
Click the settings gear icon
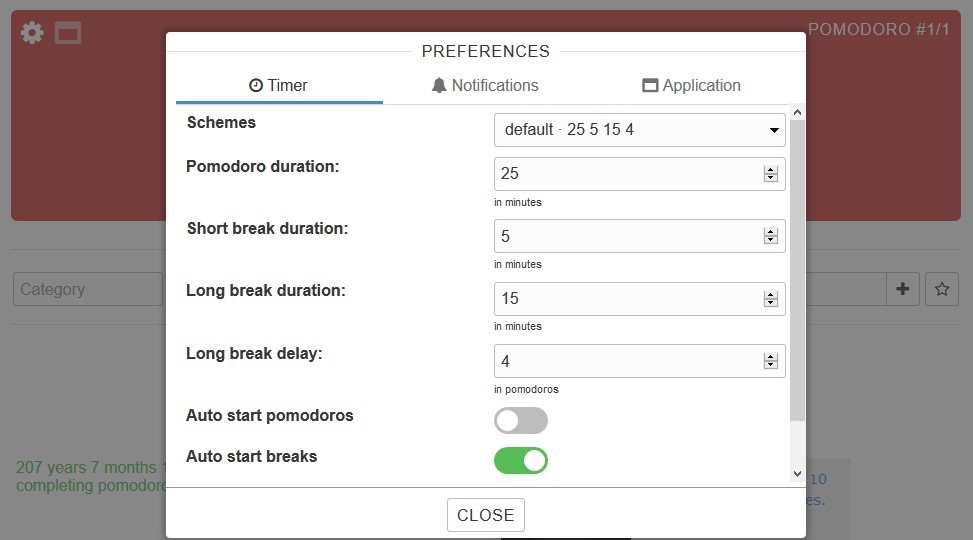coord(32,33)
